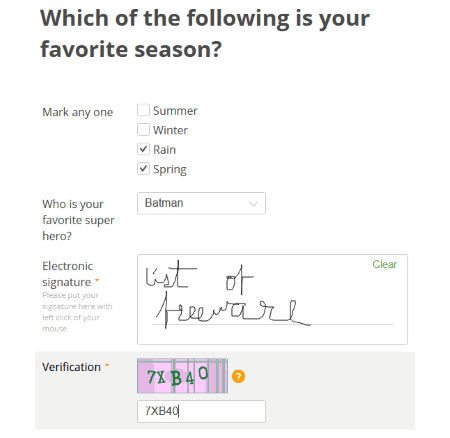Image resolution: width=450 pixels, height=438 pixels.
Task: Click the favorite super hero question label
Action: [78, 220]
